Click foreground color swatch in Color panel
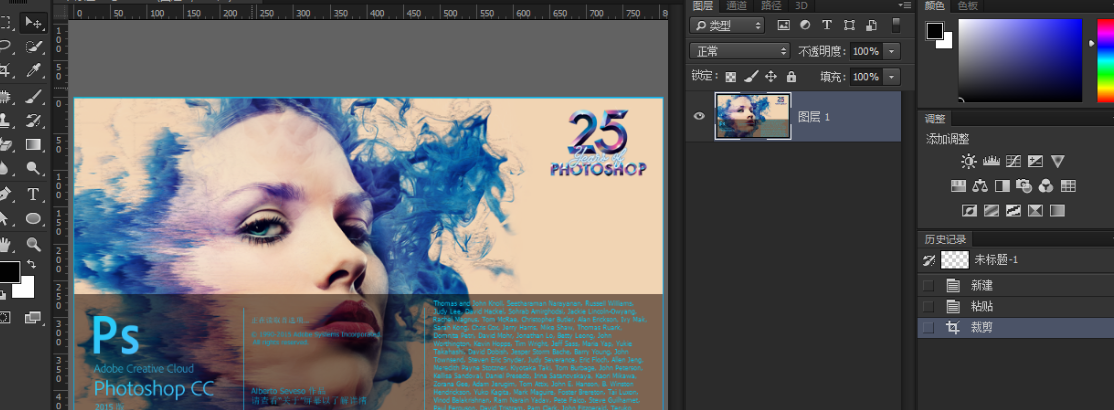 click(934, 31)
